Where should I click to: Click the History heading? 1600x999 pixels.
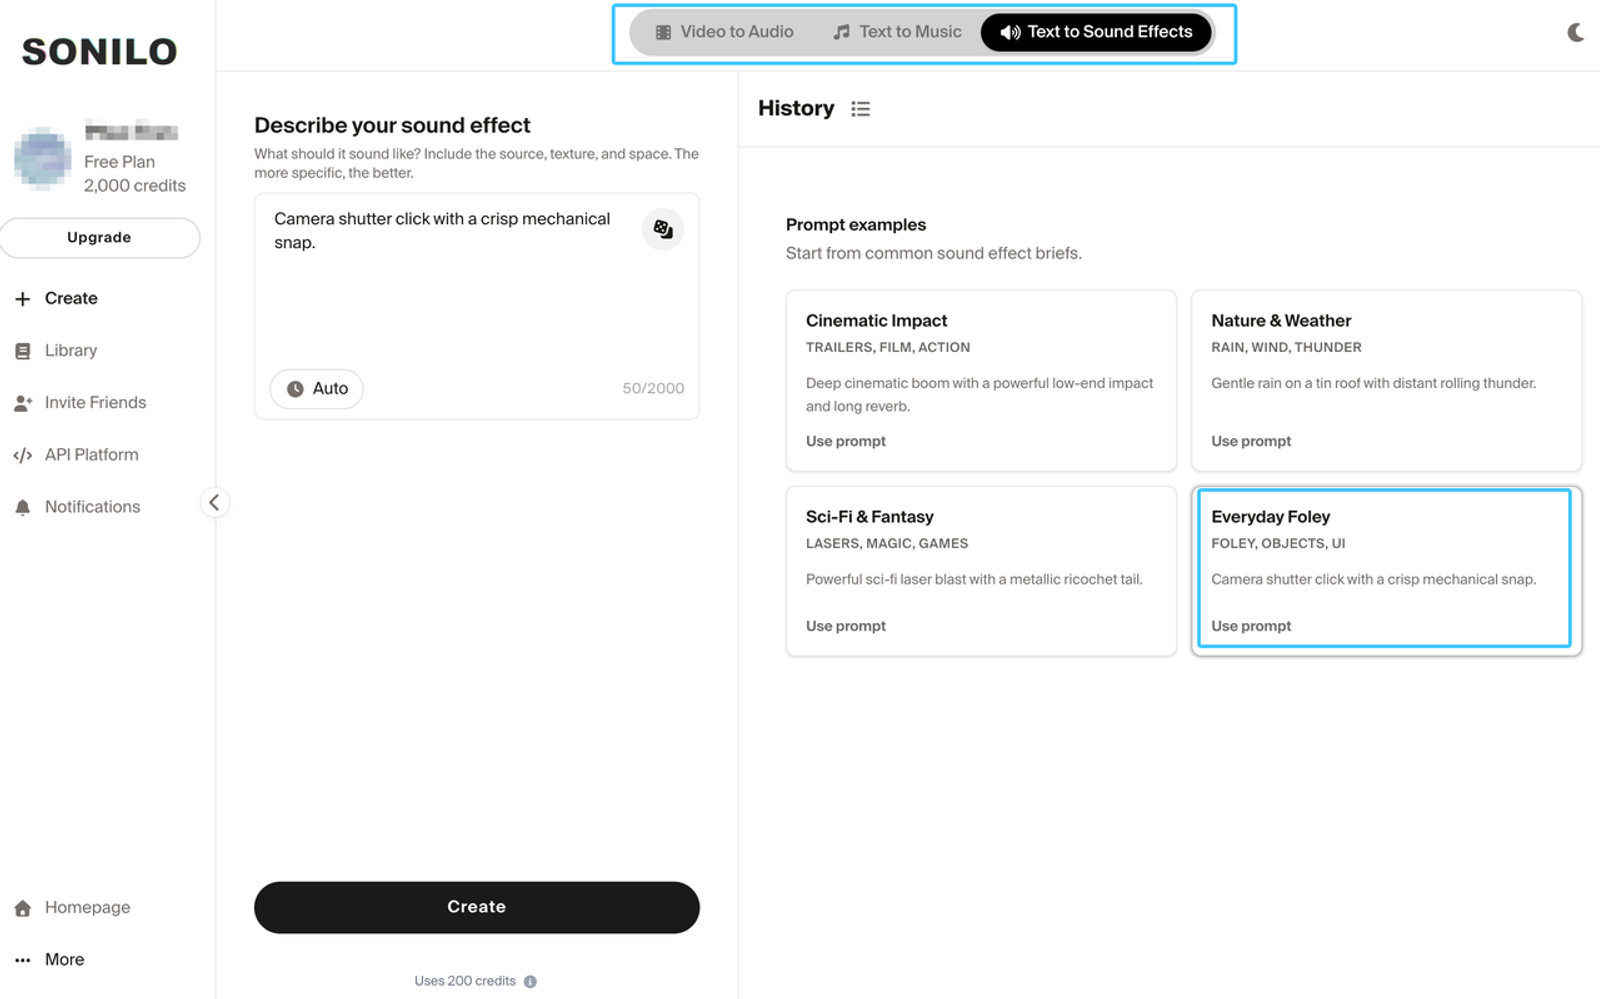tap(796, 108)
